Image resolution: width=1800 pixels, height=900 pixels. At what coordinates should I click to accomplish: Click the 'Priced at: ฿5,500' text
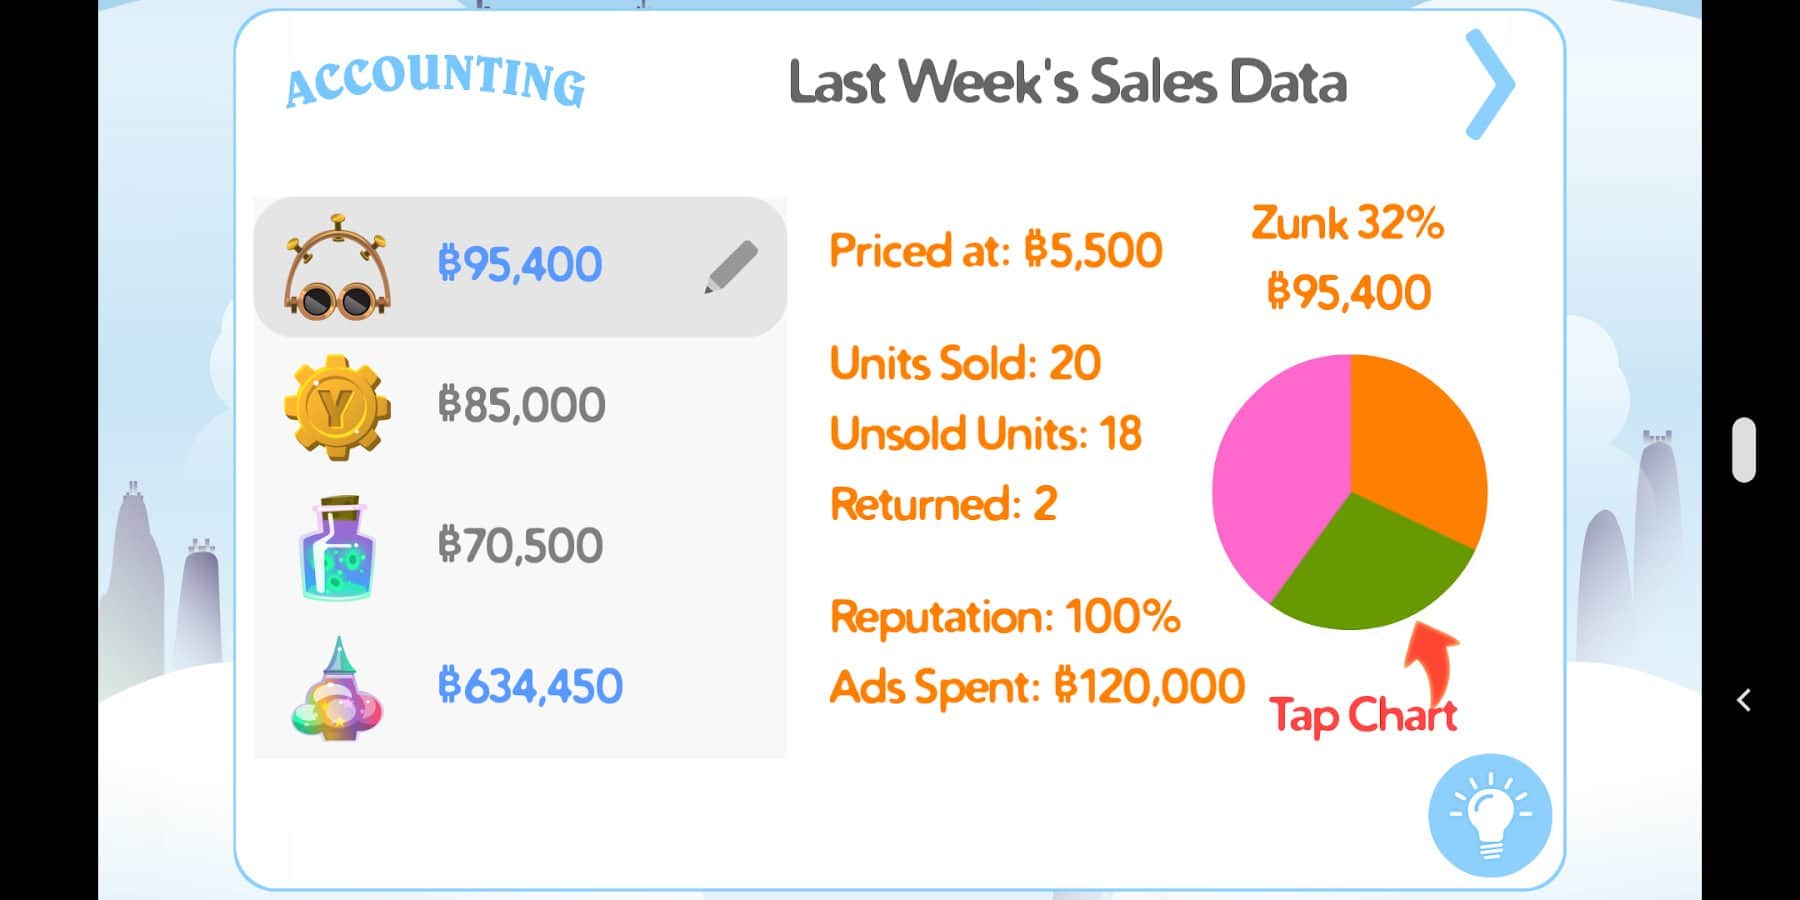click(996, 251)
